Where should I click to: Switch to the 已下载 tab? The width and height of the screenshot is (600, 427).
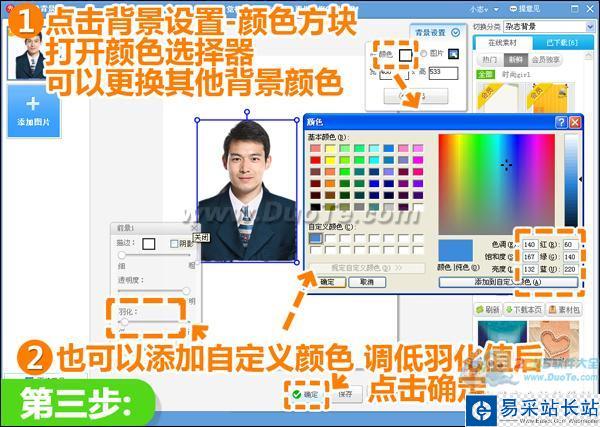(x=562, y=43)
